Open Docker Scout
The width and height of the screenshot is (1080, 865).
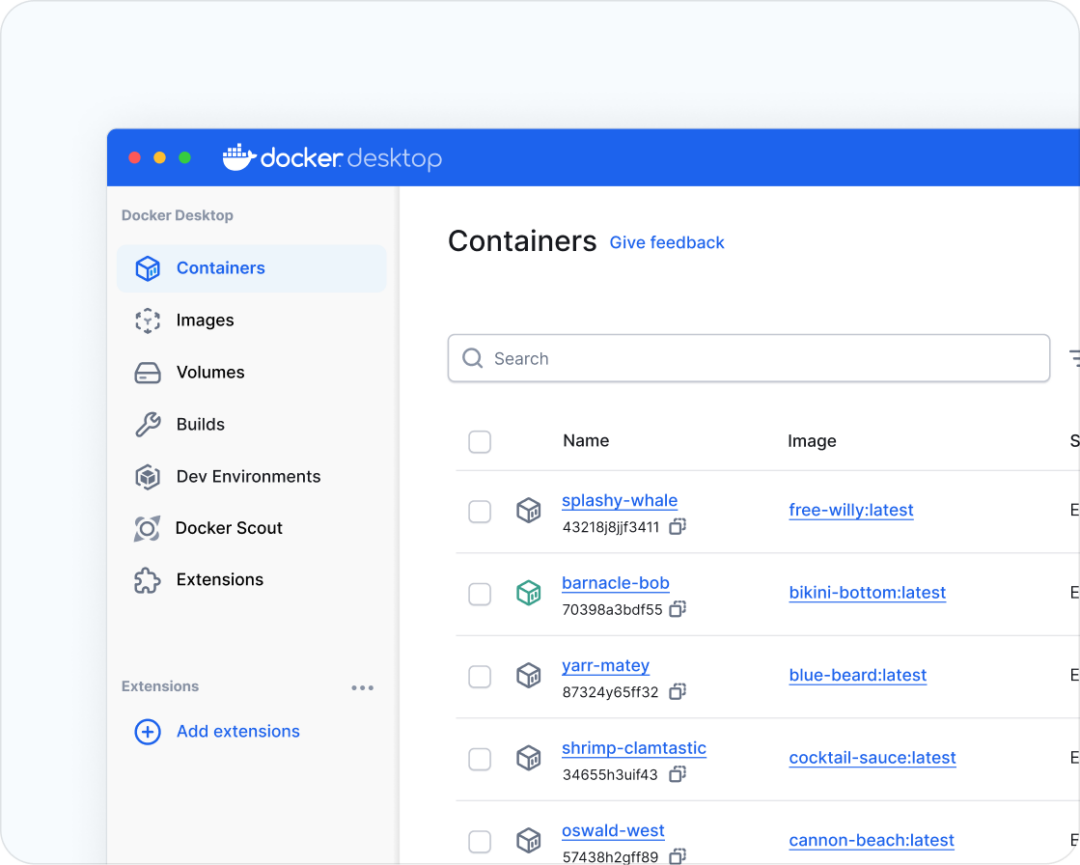point(147,528)
